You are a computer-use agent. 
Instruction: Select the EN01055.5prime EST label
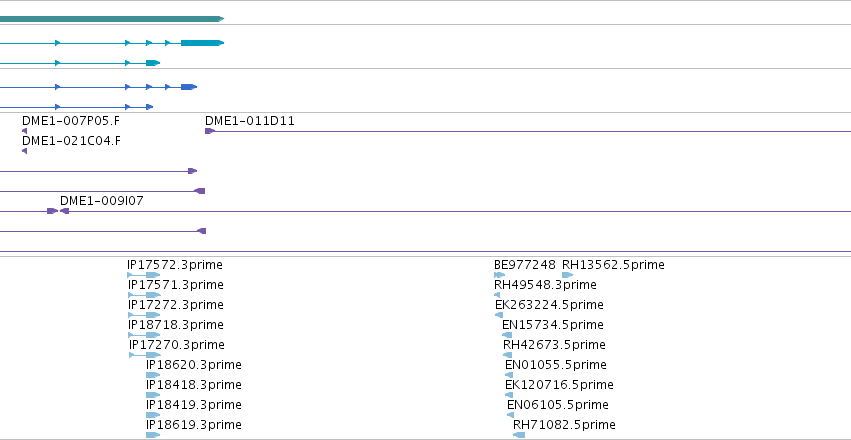click(x=556, y=365)
